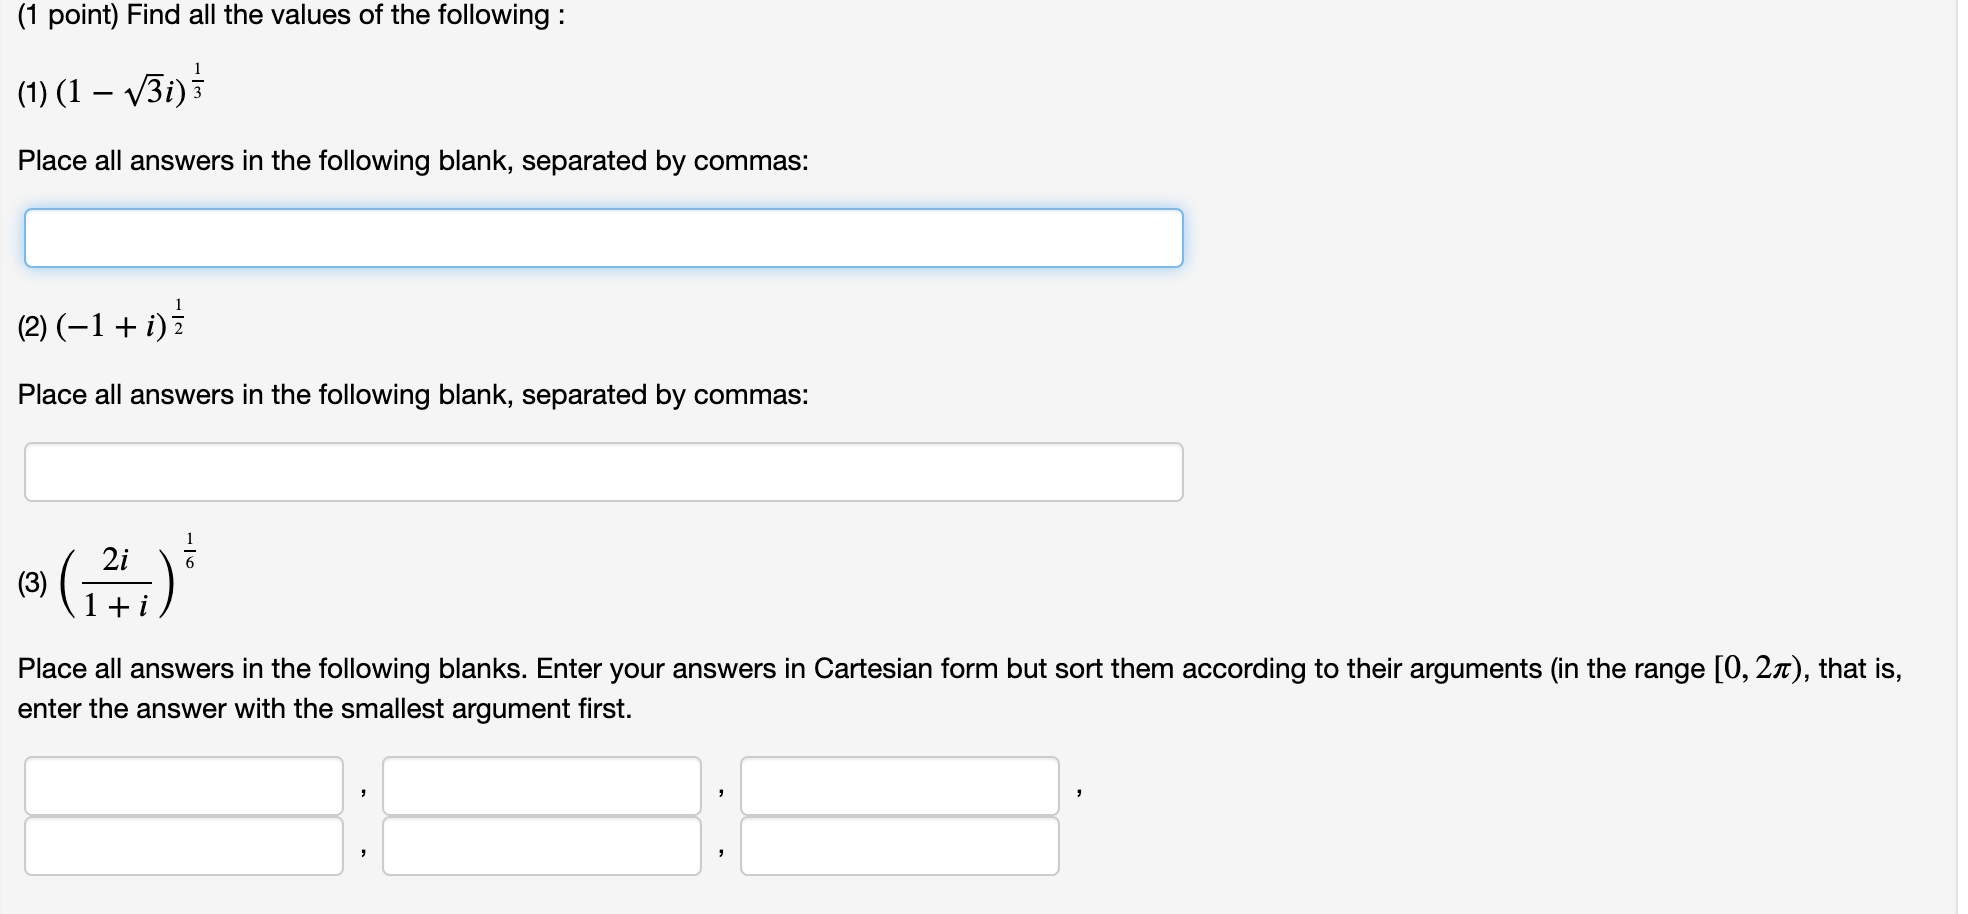Click the last bottom-row blank for problem (3)

point(900,846)
